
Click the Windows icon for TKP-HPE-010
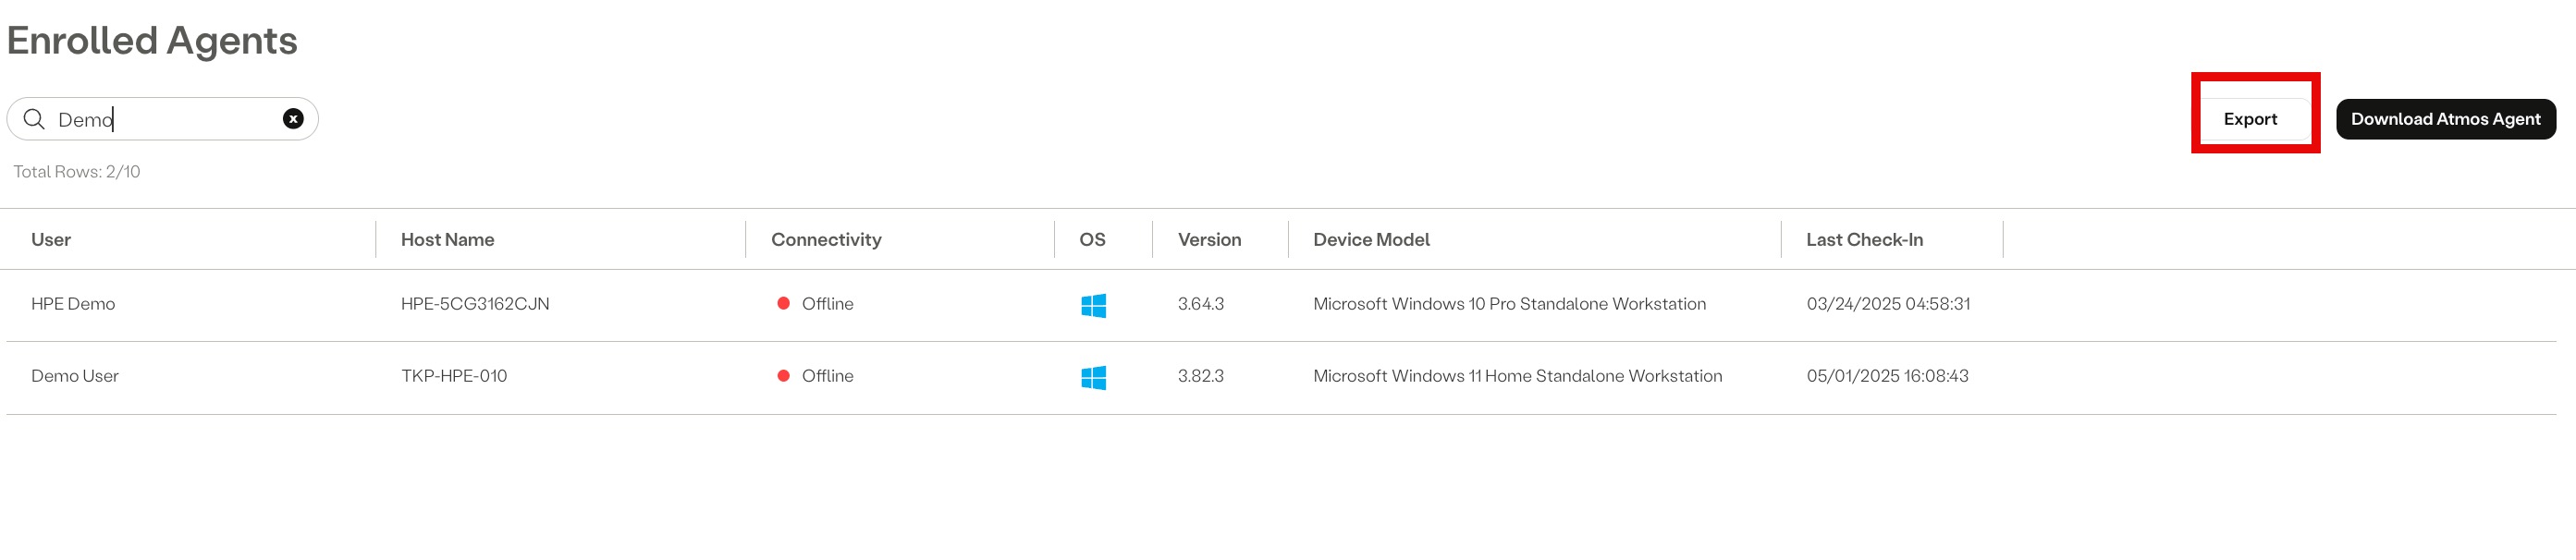point(1093,377)
